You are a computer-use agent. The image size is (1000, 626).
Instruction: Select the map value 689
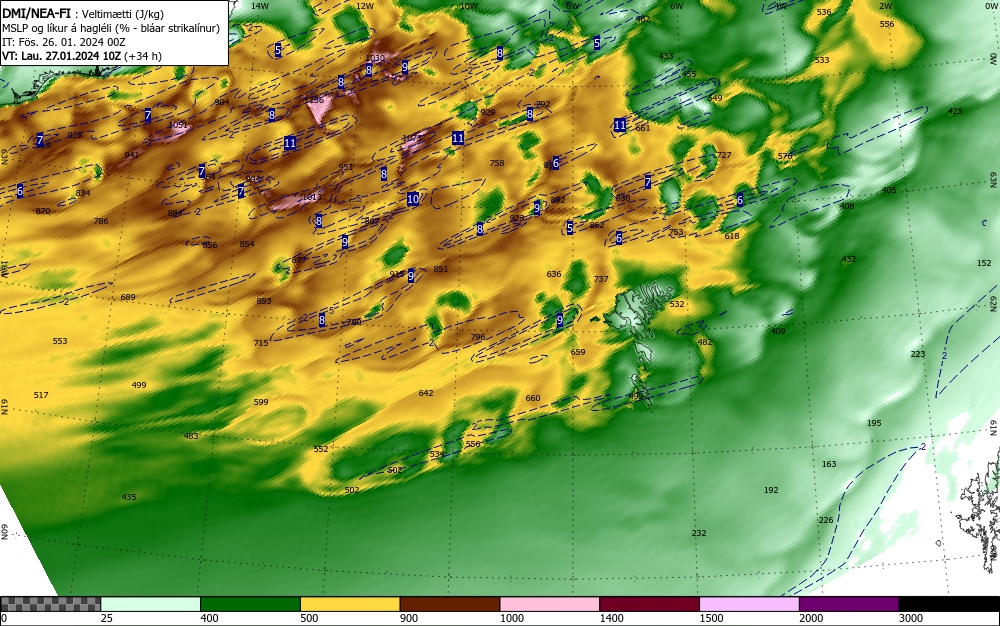[x=128, y=297]
